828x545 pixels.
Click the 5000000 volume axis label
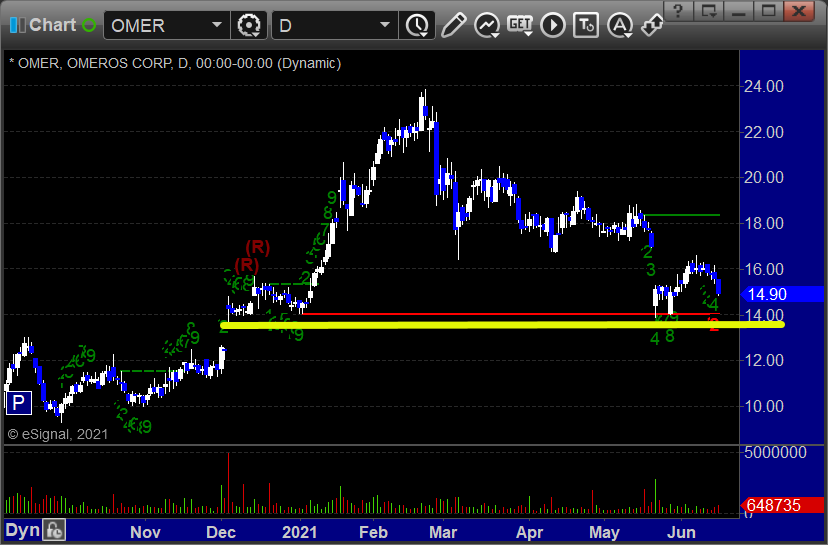tap(775, 453)
